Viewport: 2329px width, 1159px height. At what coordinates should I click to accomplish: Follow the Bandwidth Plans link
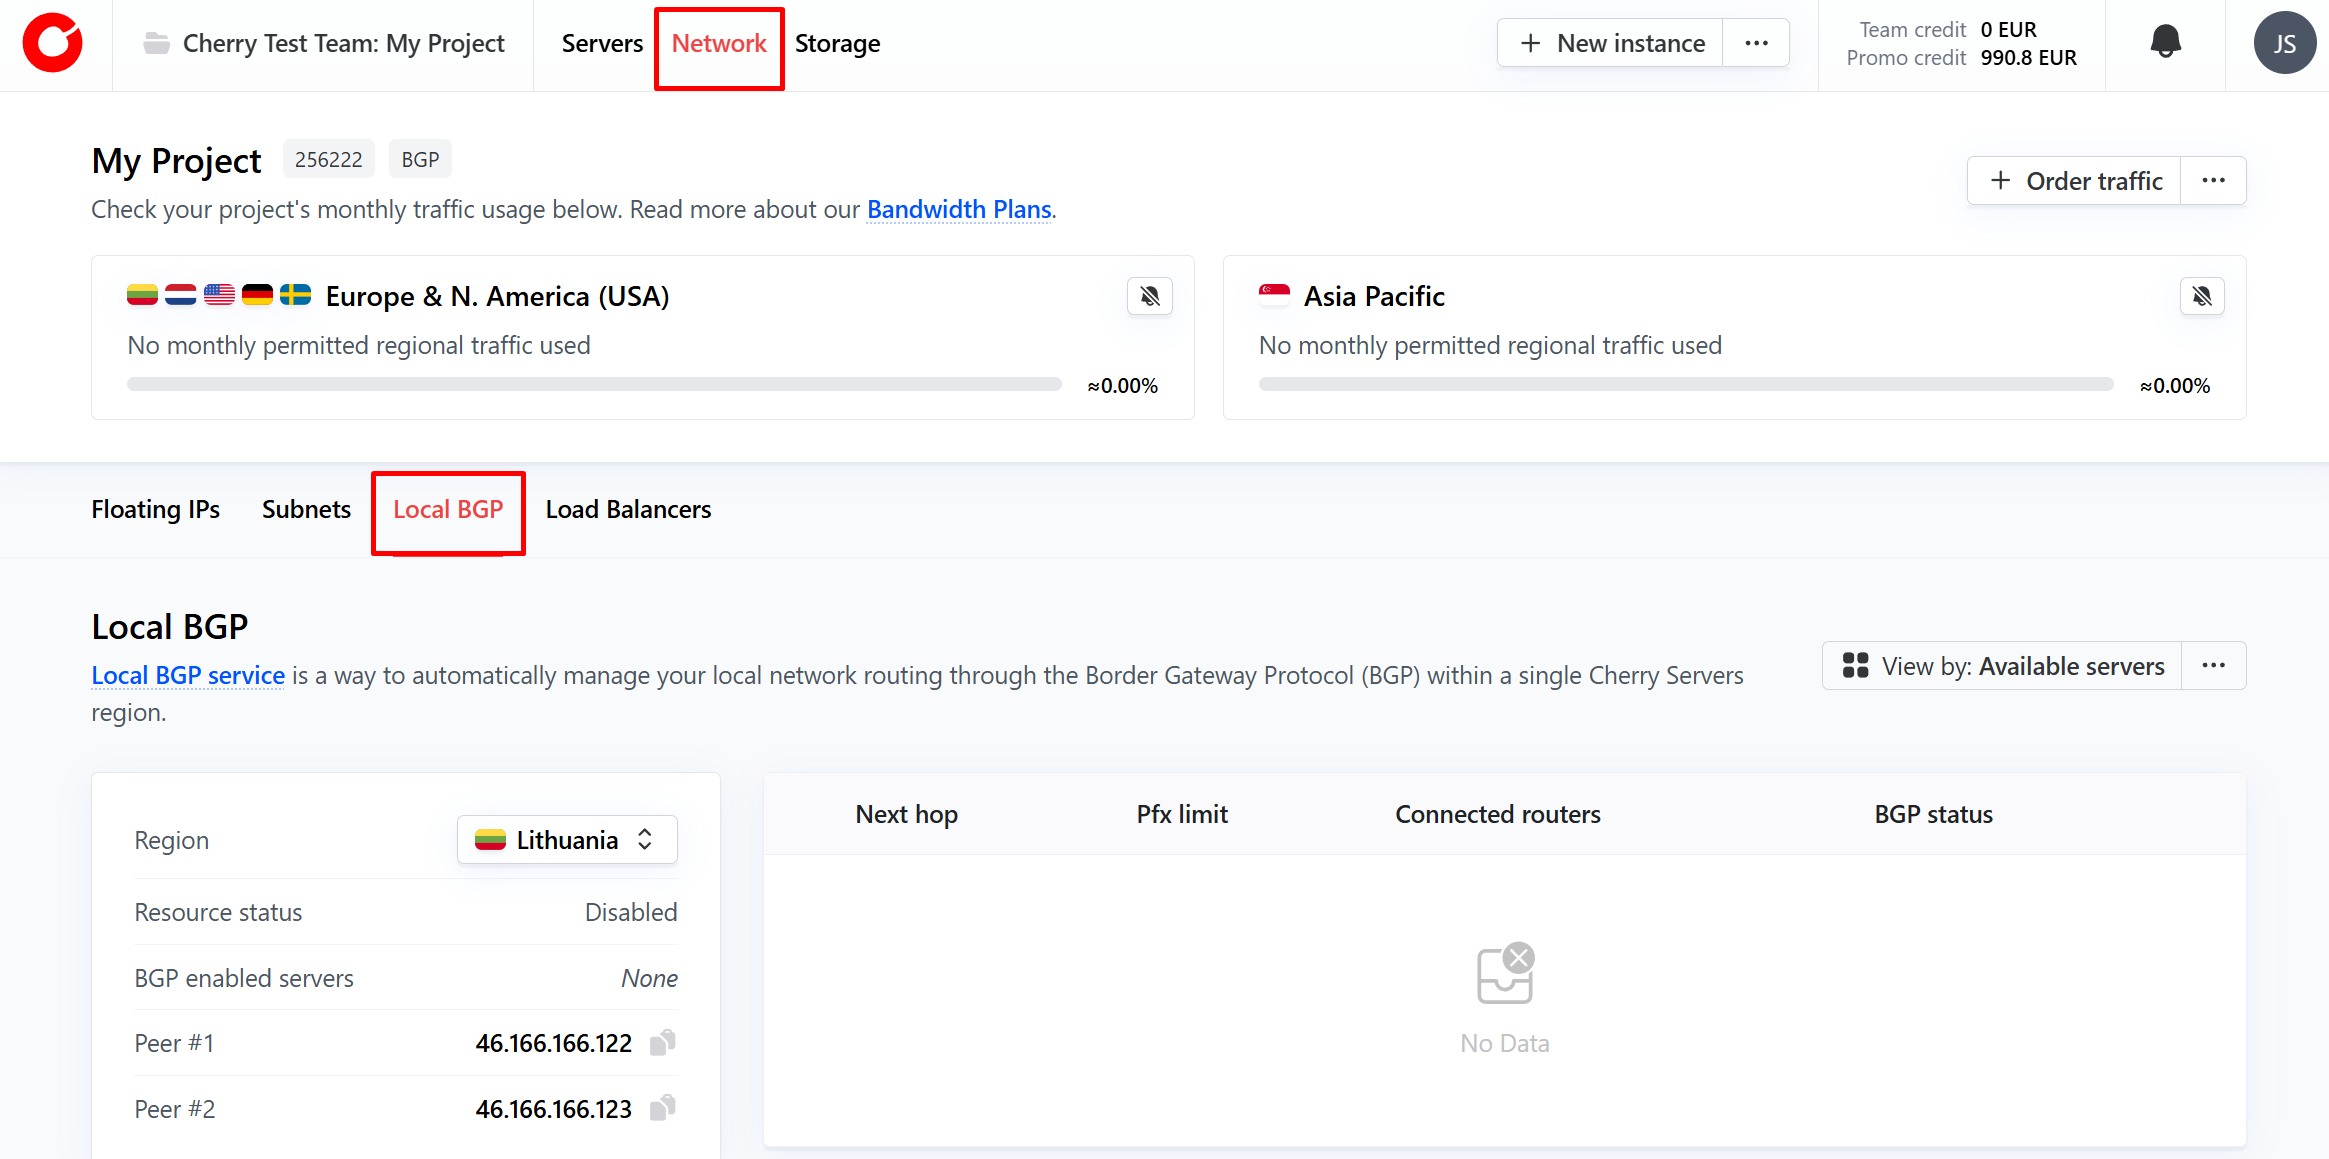coord(959,209)
